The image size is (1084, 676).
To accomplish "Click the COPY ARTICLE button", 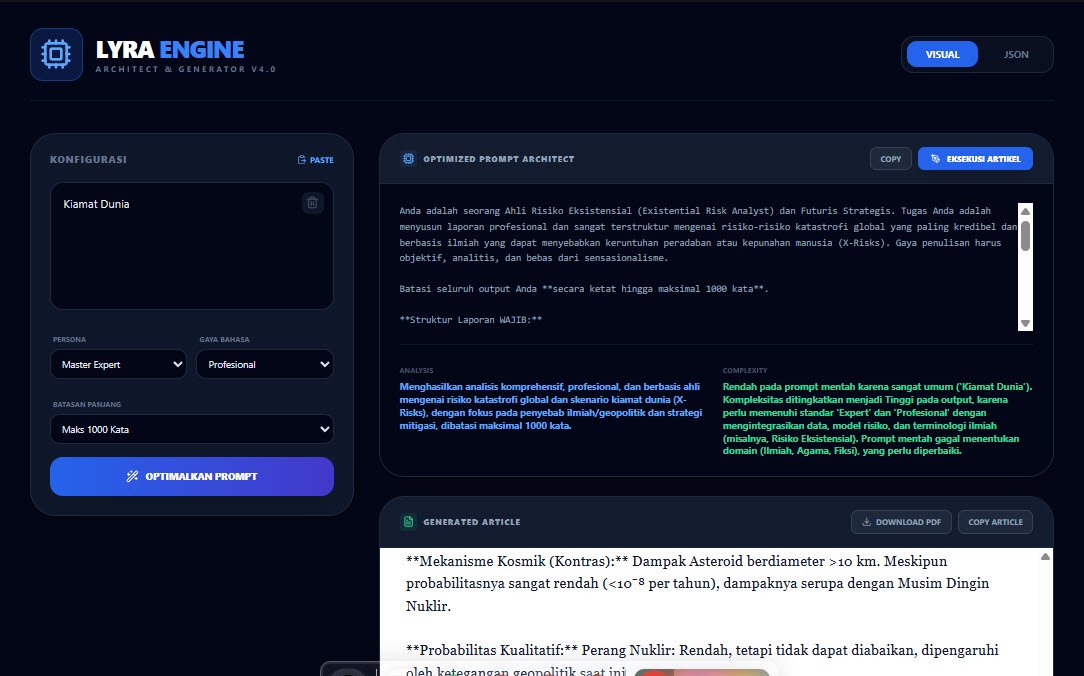I will coord(996,522).
